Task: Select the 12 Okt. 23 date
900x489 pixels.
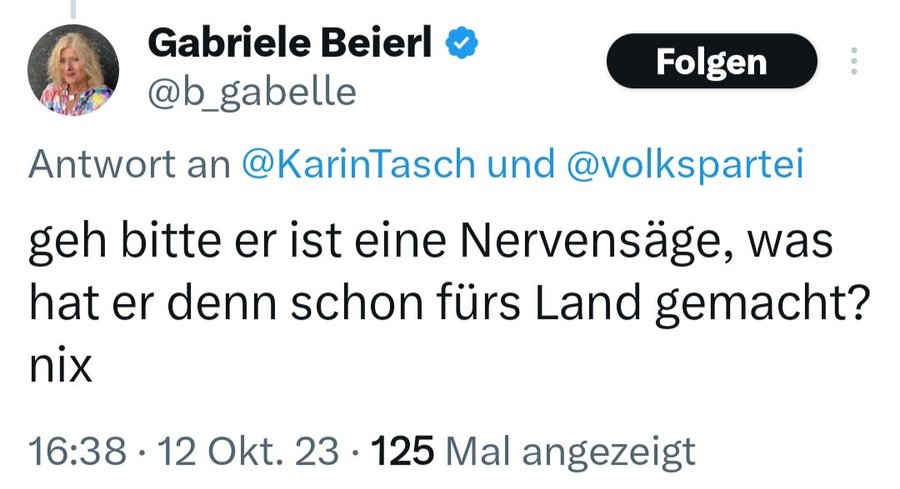Action: [x=248, y=451]
